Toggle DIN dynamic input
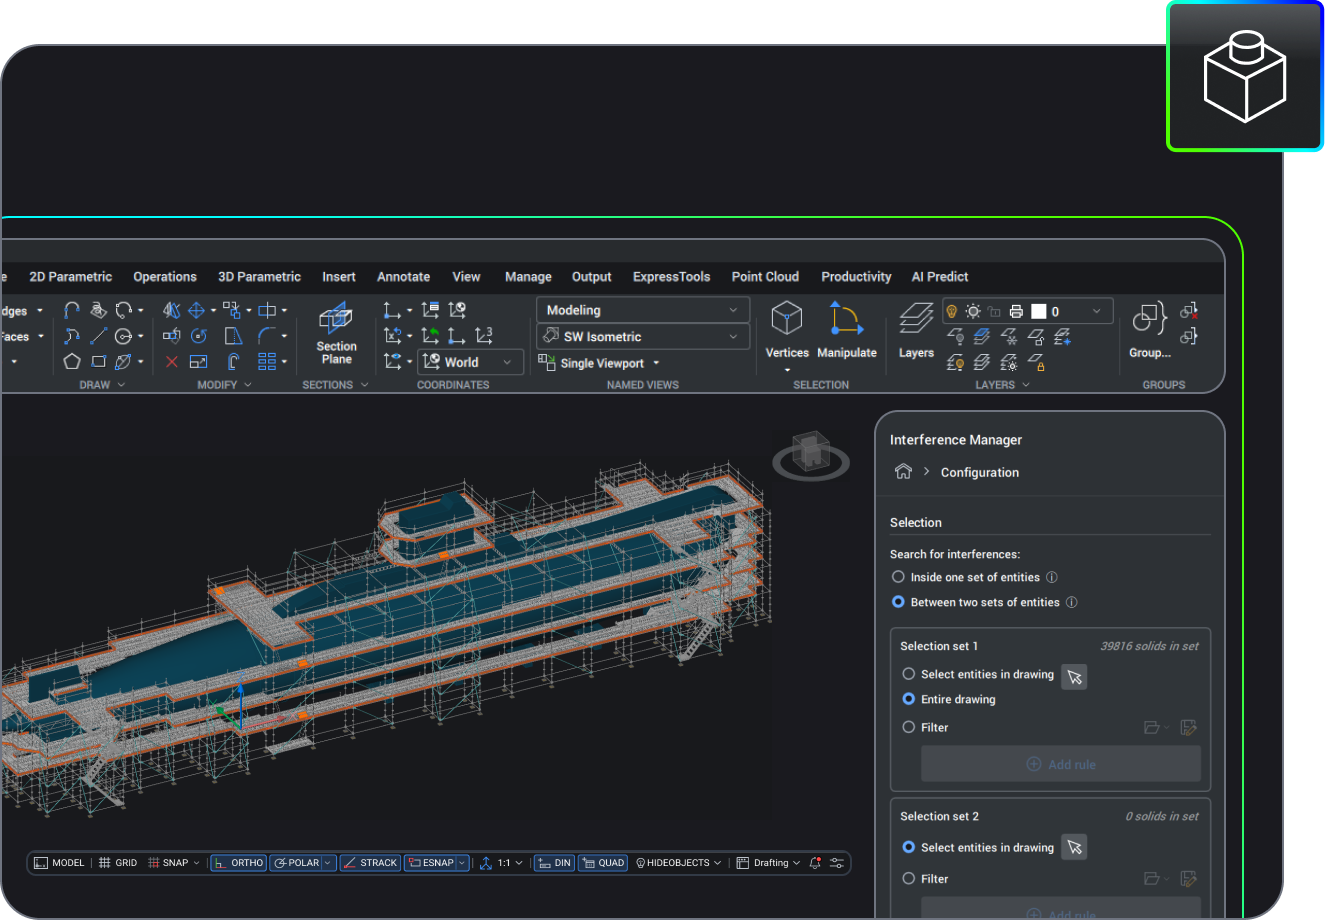Screen dimensions: 1325x920 tap(555, 863)
